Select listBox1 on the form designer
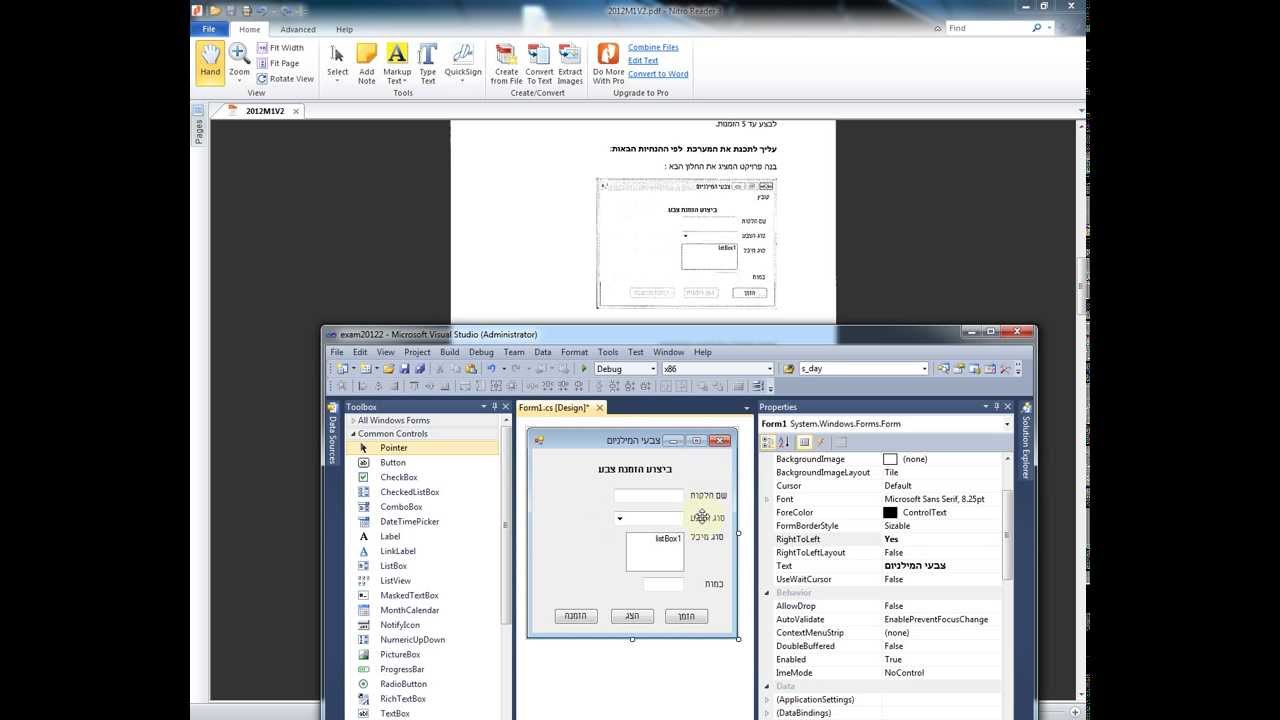 click(x=655, y=551)
